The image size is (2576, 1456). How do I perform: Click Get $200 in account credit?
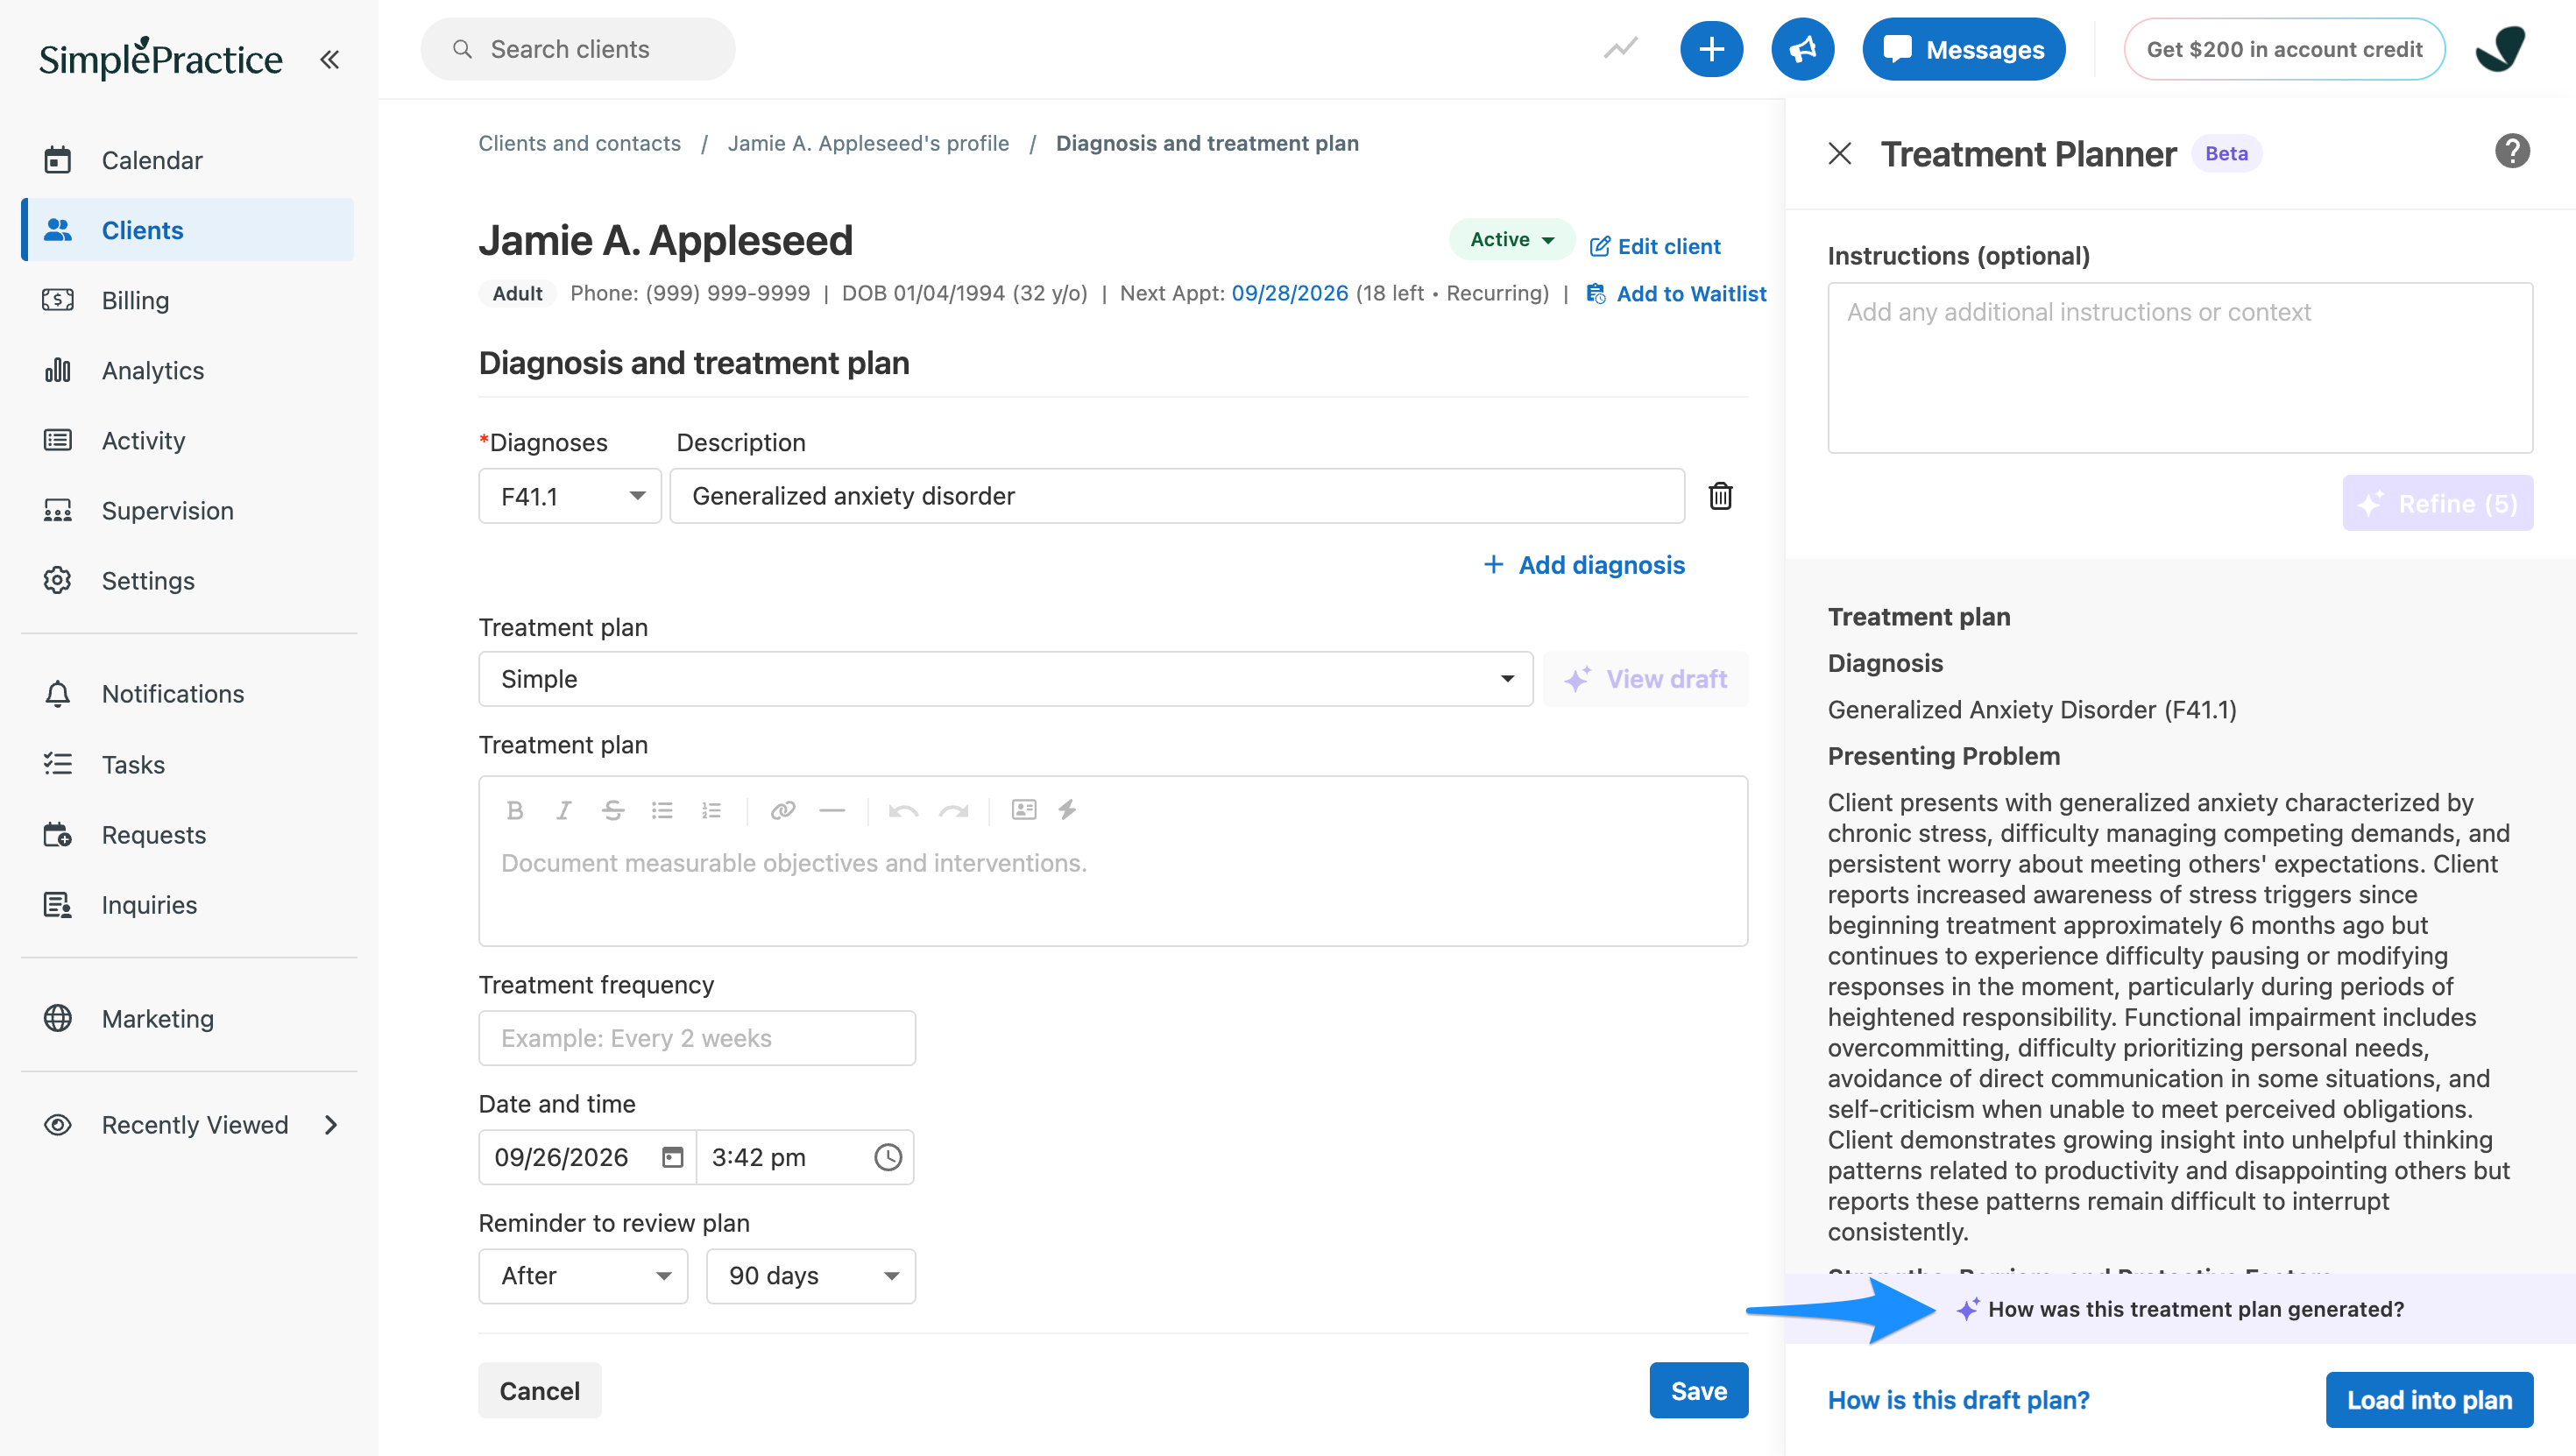point(2284,49)
